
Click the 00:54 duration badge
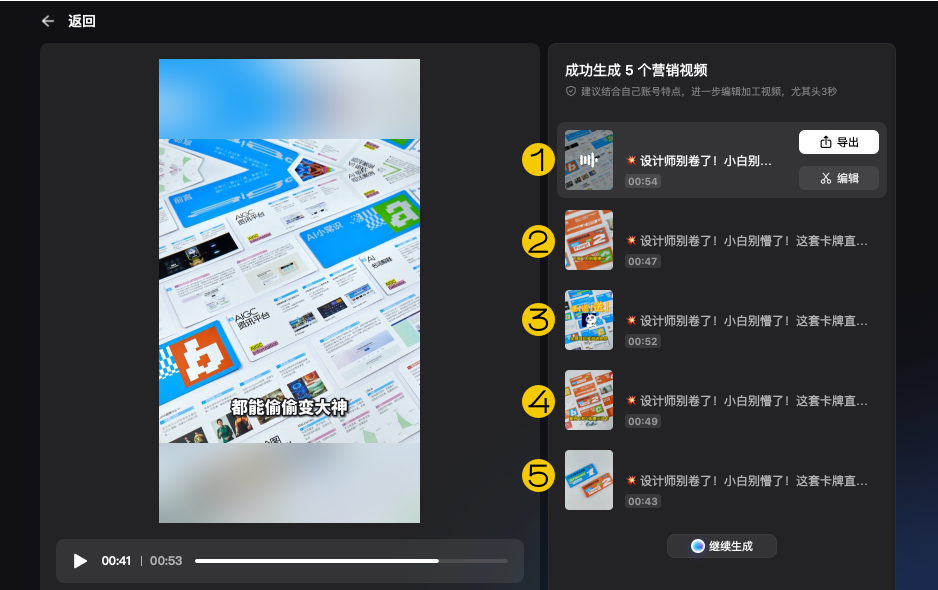(x=643, y=181)
